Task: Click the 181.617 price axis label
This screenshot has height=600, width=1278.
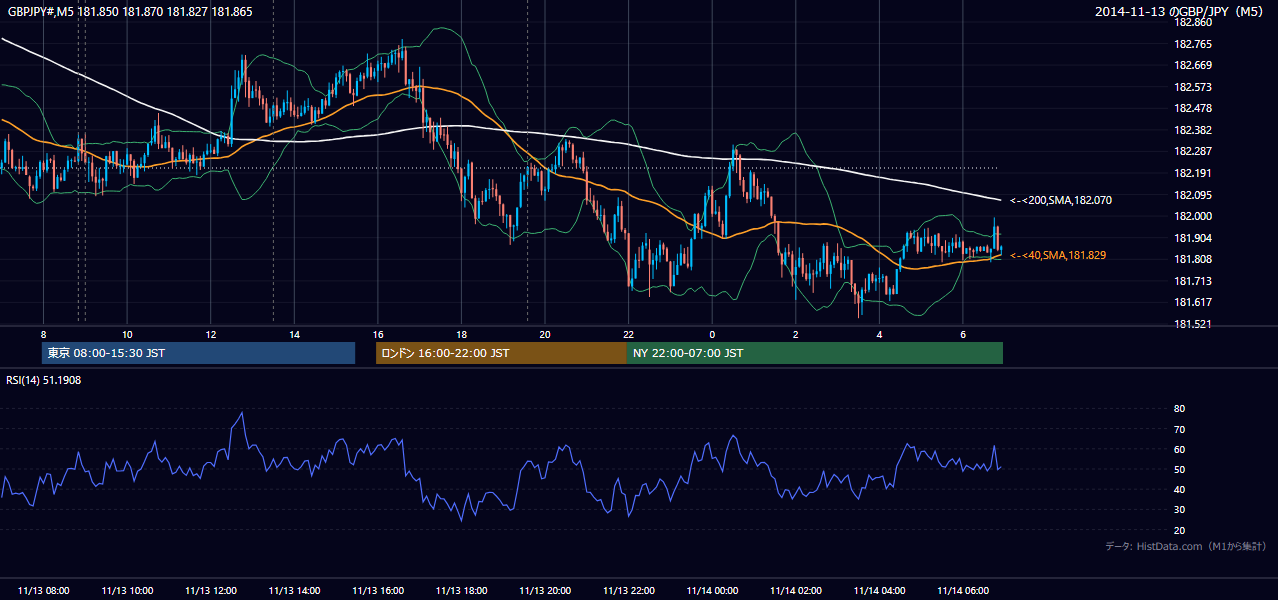Action: (1194, 302)
